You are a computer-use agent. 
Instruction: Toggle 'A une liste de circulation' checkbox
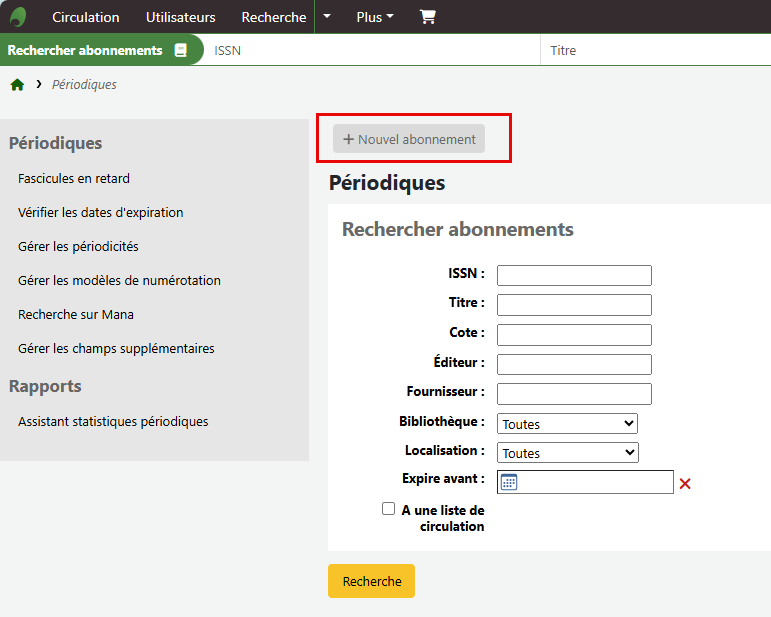click(x=388, y=509)
